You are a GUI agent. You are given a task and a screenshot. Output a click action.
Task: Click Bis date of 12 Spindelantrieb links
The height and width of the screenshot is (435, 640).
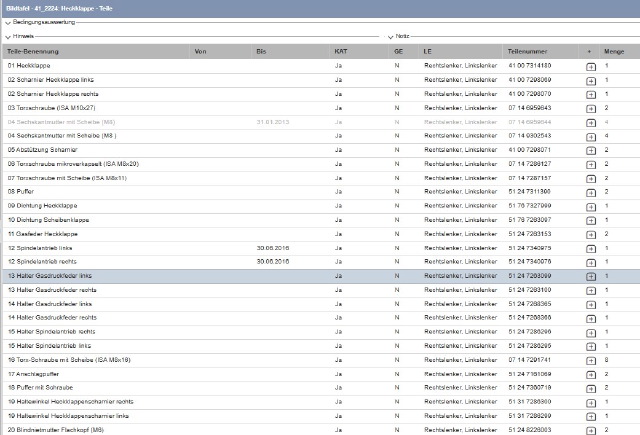pyautogui.click(x=273, y=248)
